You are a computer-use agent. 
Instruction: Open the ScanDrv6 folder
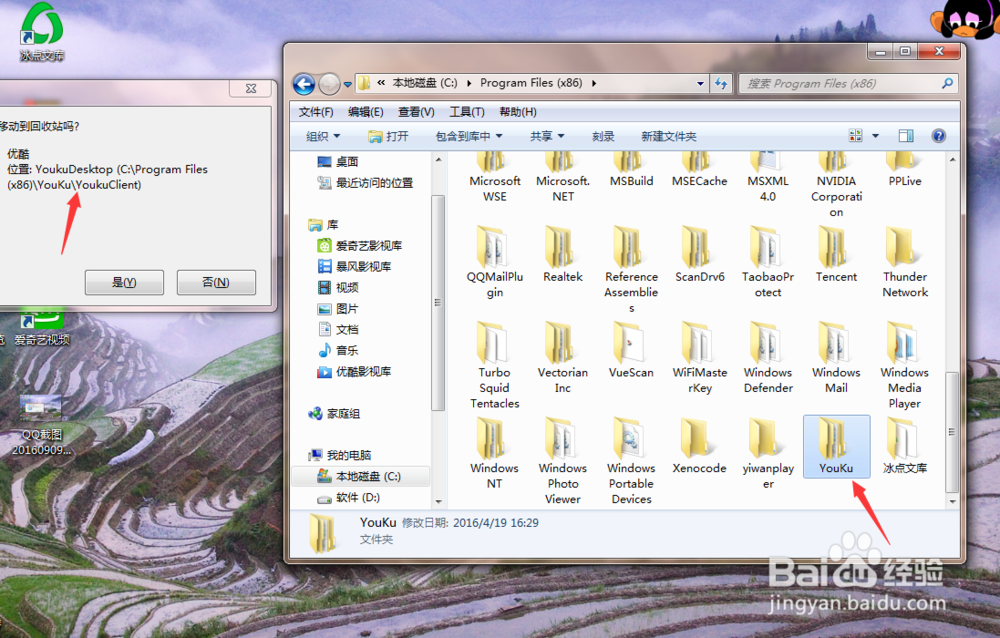point(700,255)
